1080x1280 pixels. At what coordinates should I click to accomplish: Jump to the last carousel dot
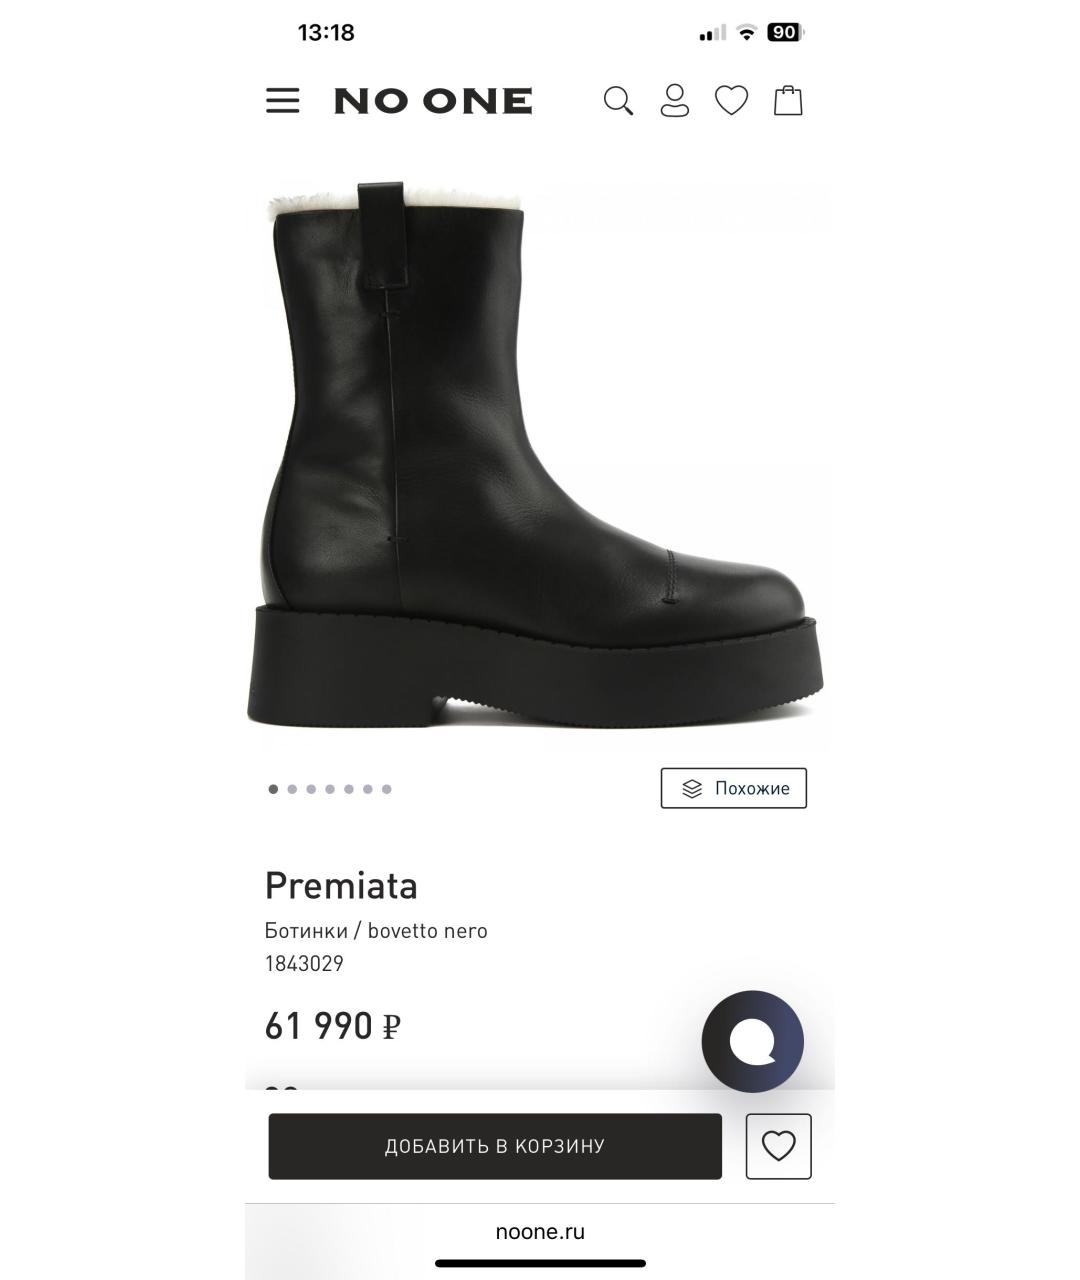pos(387,789)
